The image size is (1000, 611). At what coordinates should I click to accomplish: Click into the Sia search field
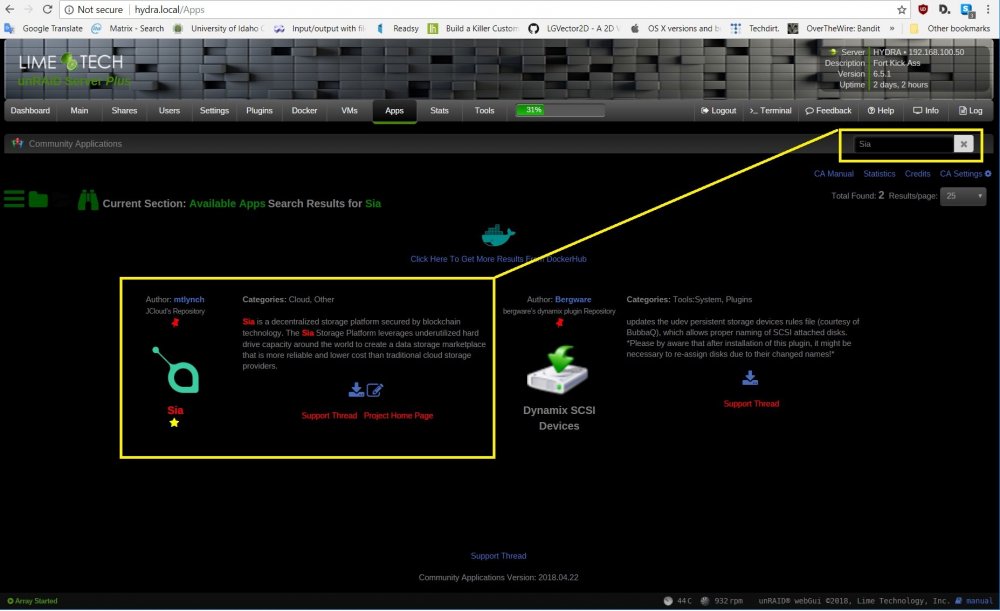pyautogui.click(x=902, y=144)
